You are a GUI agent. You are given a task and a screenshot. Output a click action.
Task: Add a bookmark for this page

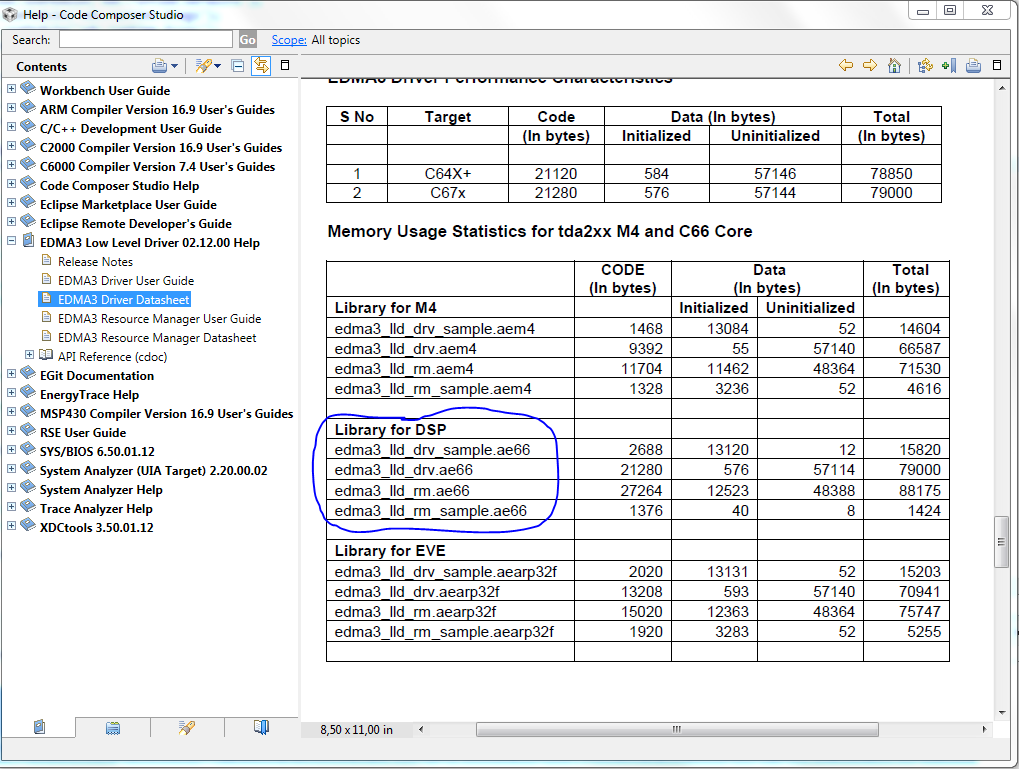(x=952, y=65)
